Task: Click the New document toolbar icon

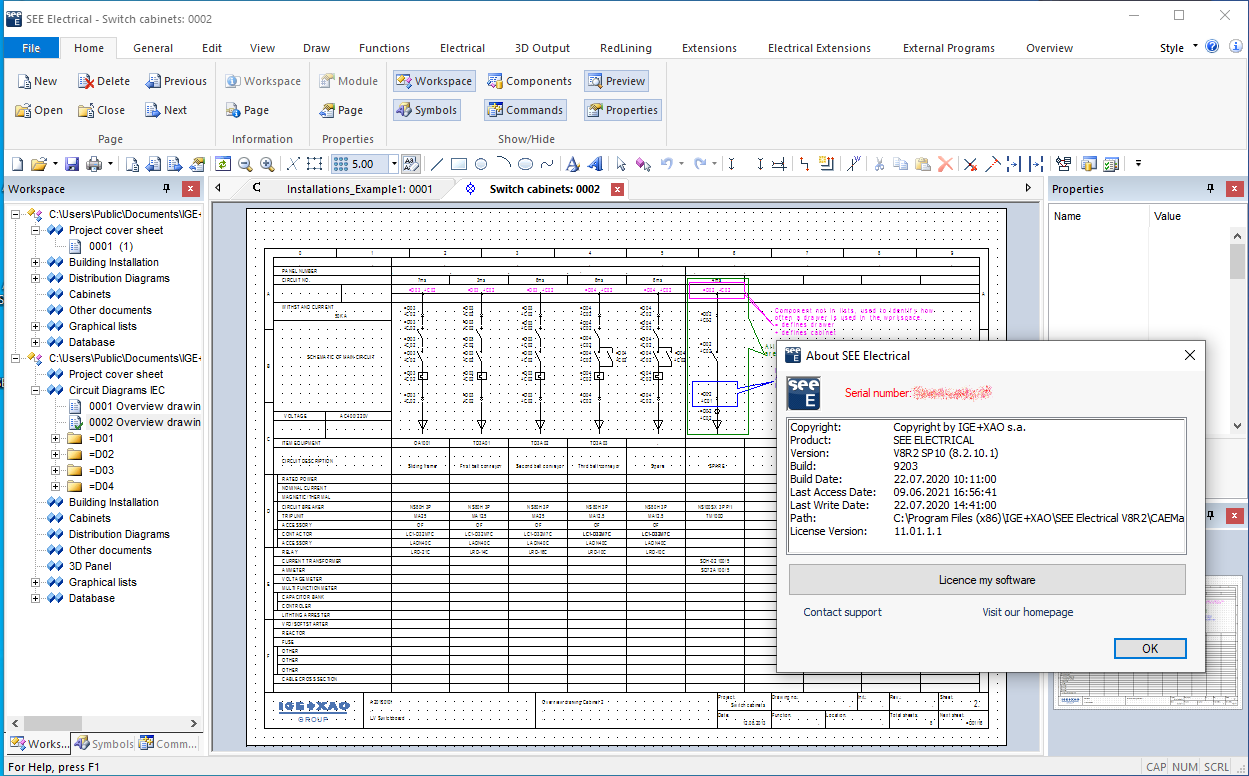Action: [17, 164]
